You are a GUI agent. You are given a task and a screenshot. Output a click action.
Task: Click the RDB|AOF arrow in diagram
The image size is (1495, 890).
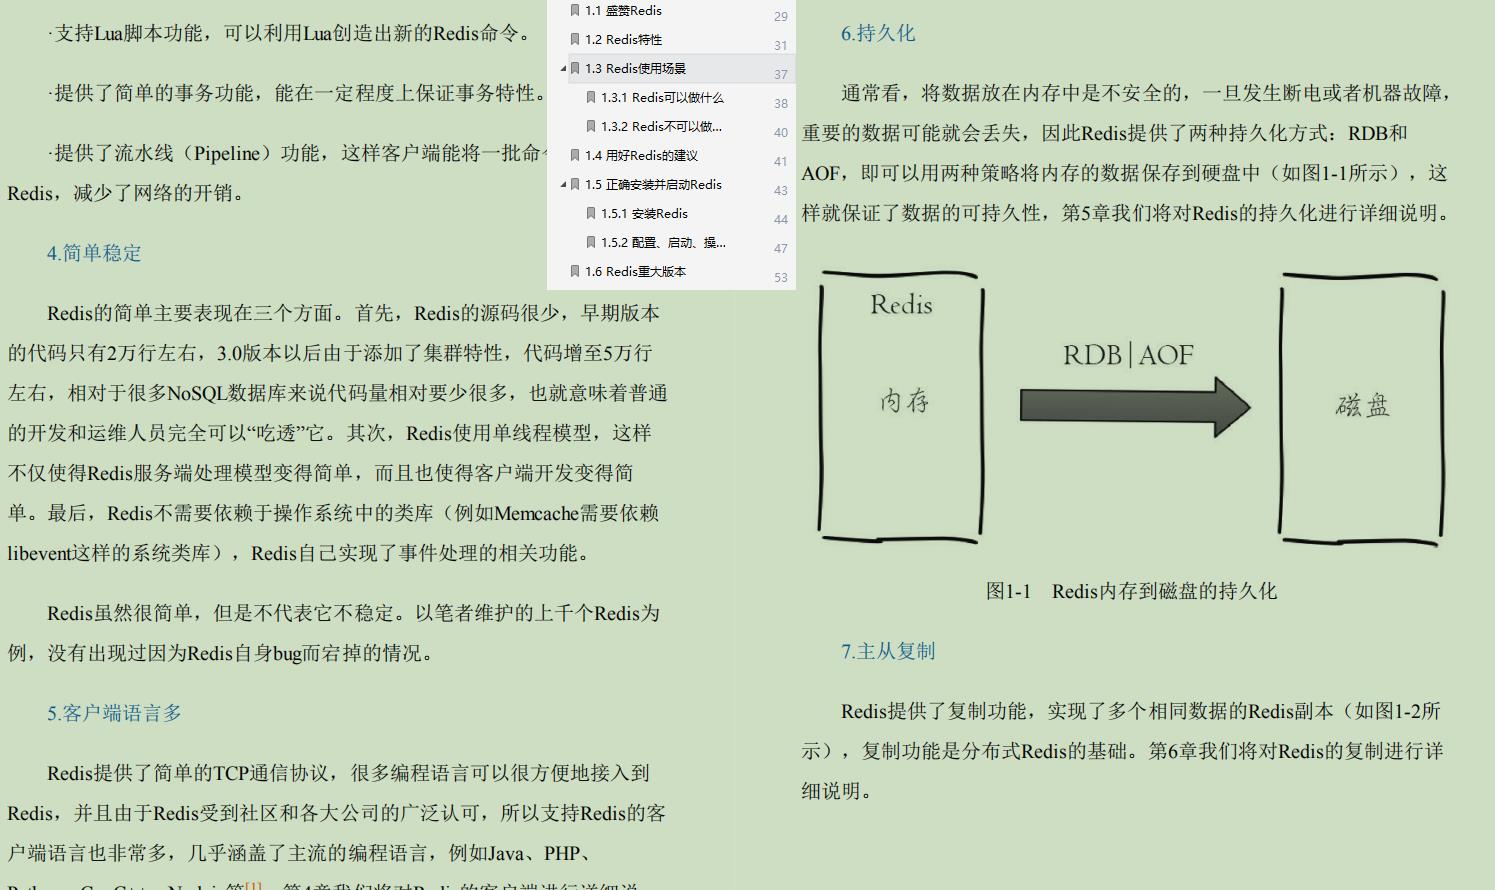(x=1134, y=406)
